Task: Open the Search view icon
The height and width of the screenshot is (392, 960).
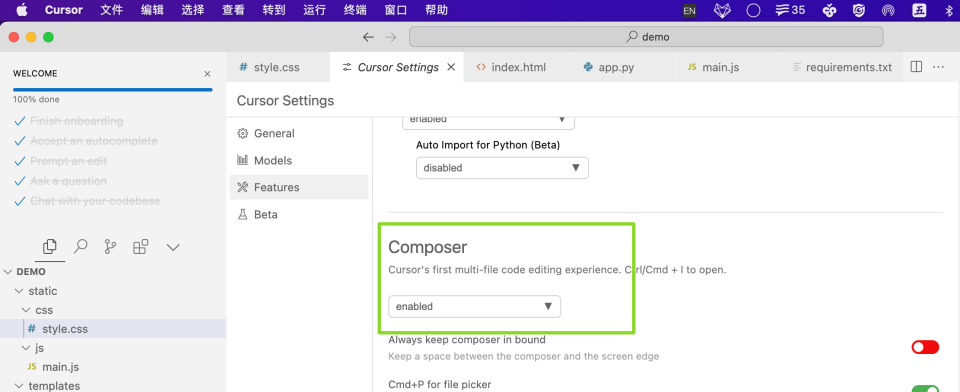Action: (80, 247)
